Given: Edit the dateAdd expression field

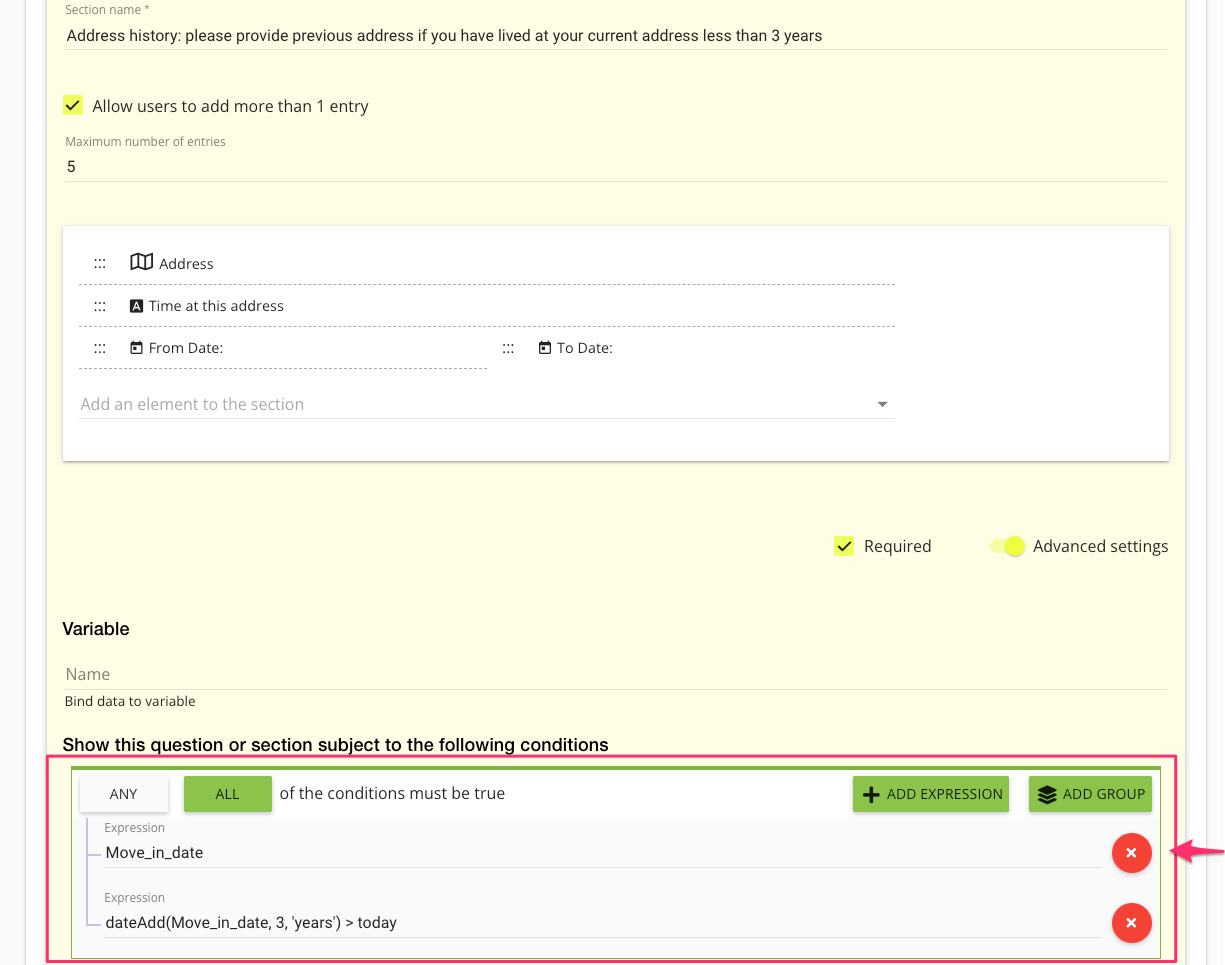Looking at the screenshot, I should [x=600, y=923].
